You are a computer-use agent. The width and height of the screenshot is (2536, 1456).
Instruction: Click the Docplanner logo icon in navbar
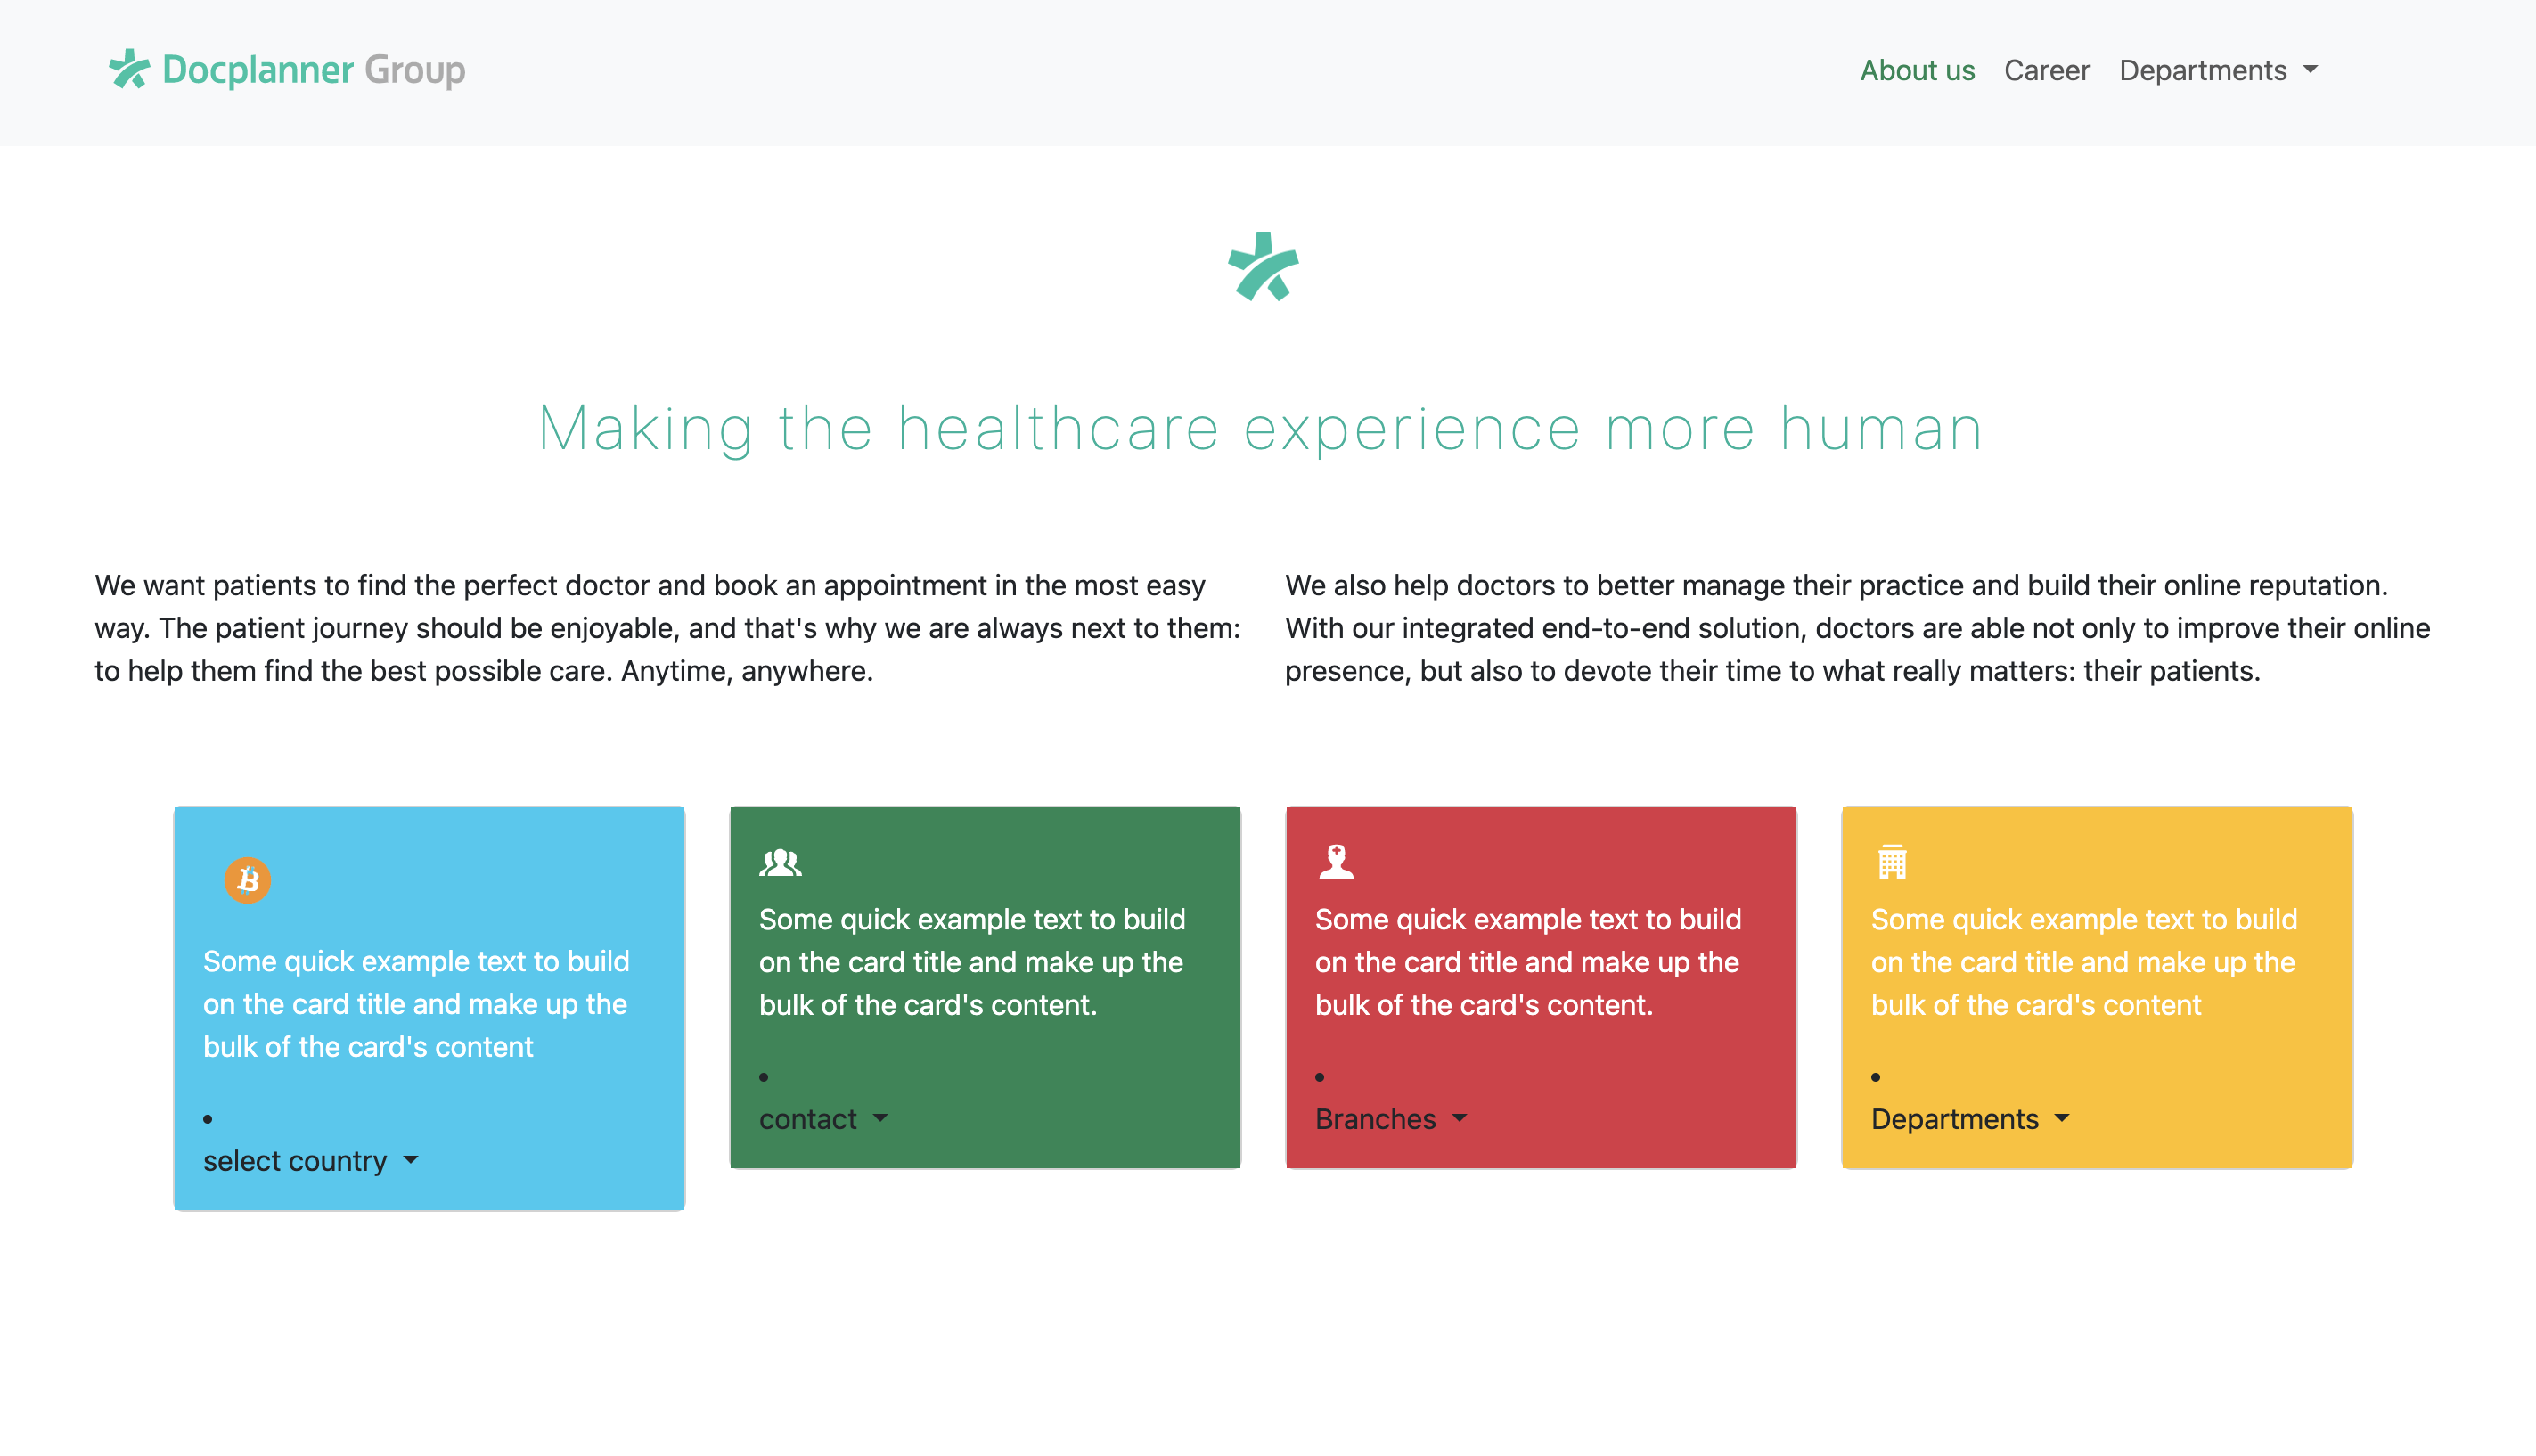[x=129, y=69]
